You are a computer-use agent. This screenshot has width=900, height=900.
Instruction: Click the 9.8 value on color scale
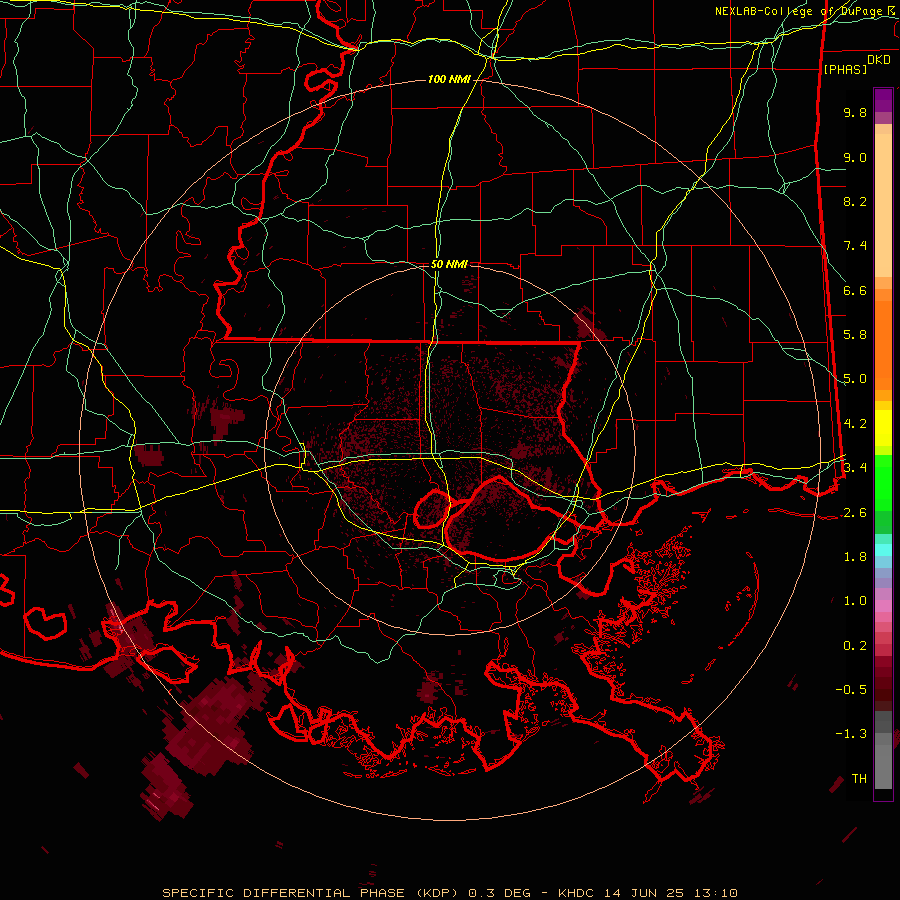tap(855, 112)
